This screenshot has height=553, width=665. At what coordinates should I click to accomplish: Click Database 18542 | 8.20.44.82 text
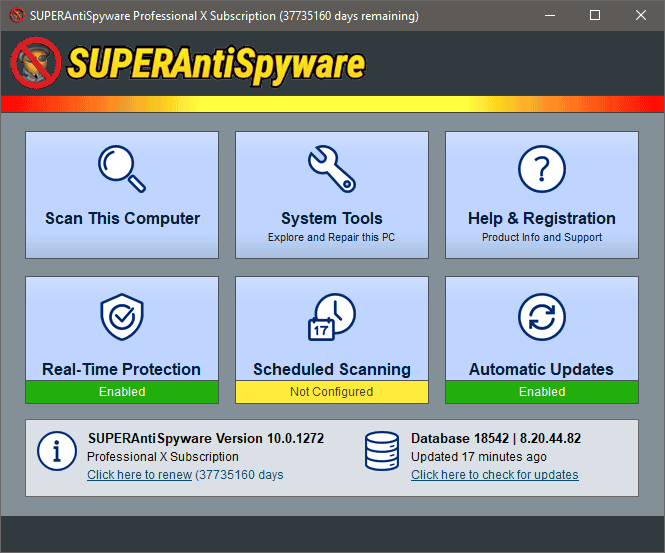click(x=496, y=438)
